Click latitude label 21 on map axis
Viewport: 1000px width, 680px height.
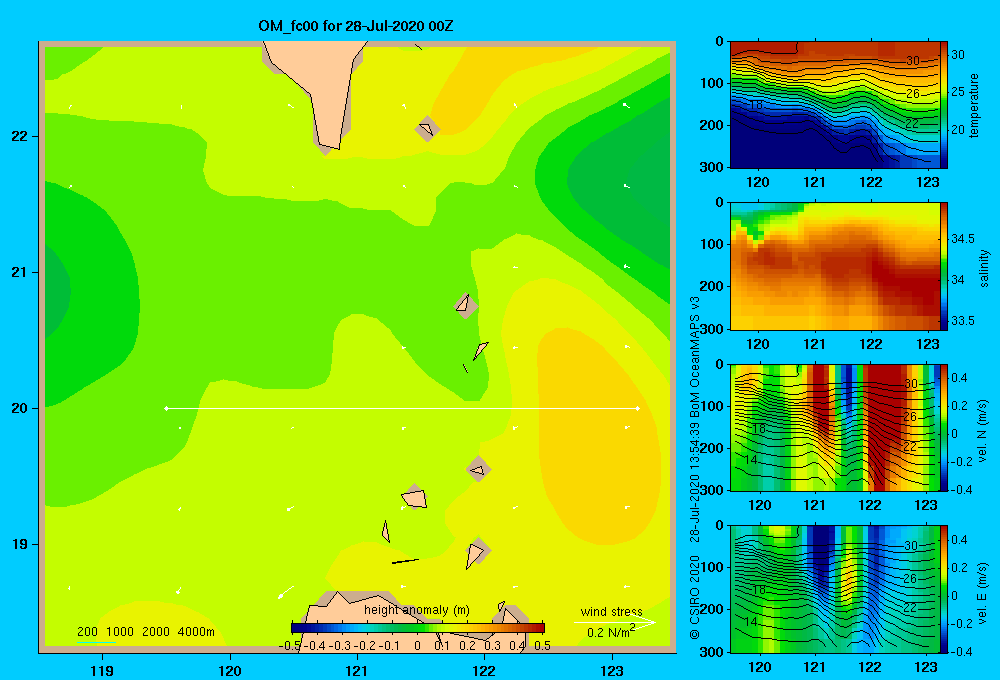click(19, 272)
